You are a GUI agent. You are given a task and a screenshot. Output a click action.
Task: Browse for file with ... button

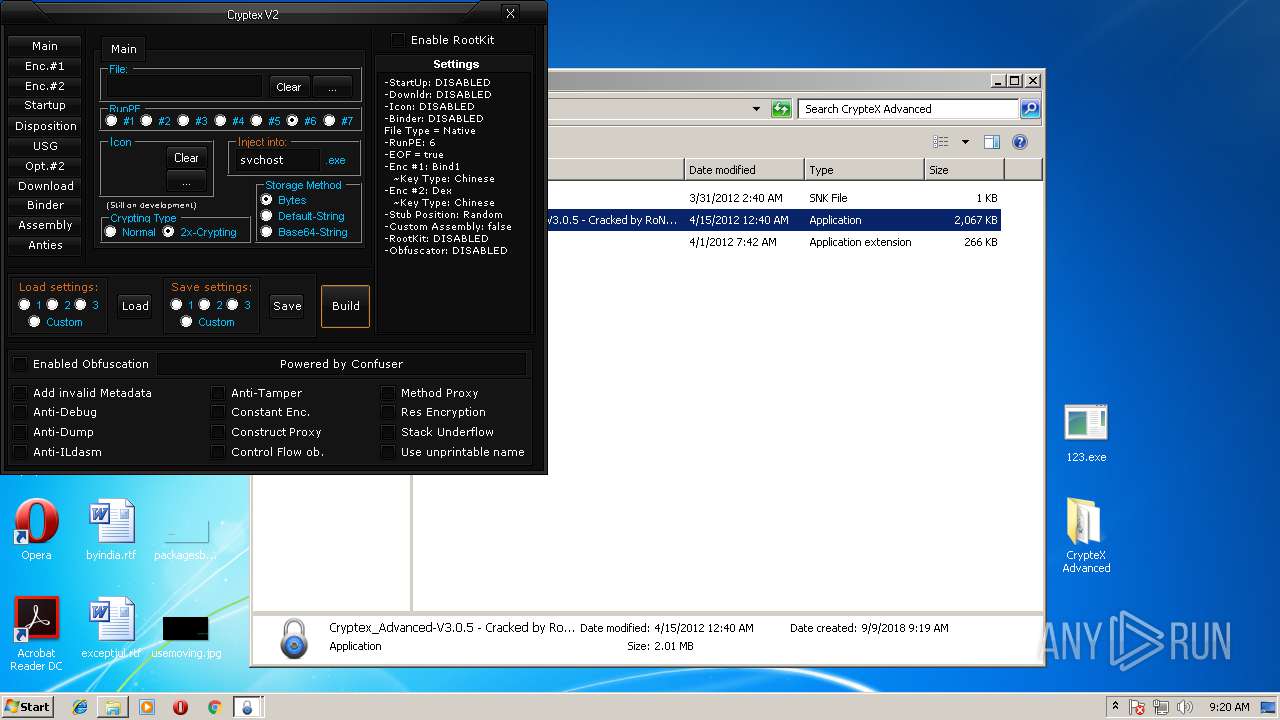pyautogui.click(x=333, y=87)
